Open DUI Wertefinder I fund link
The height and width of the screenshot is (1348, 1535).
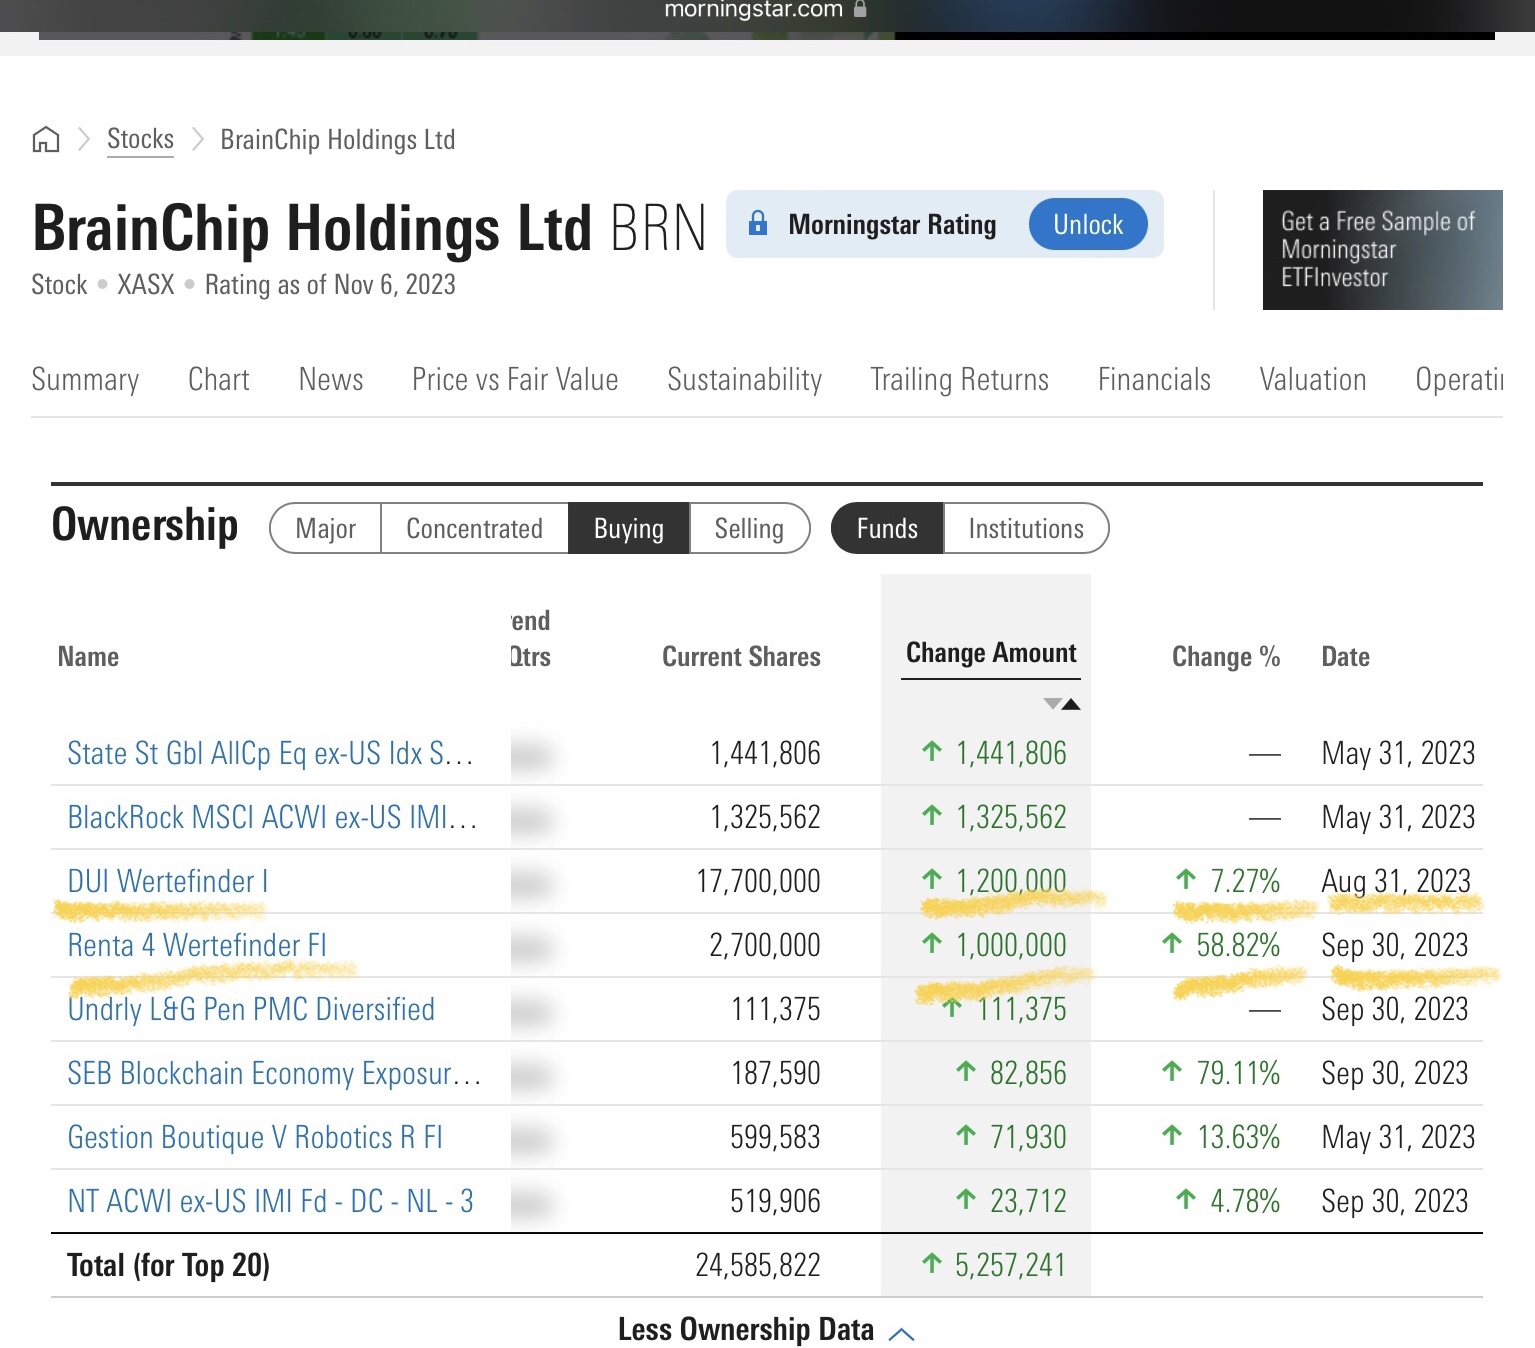tap(167, 881)
